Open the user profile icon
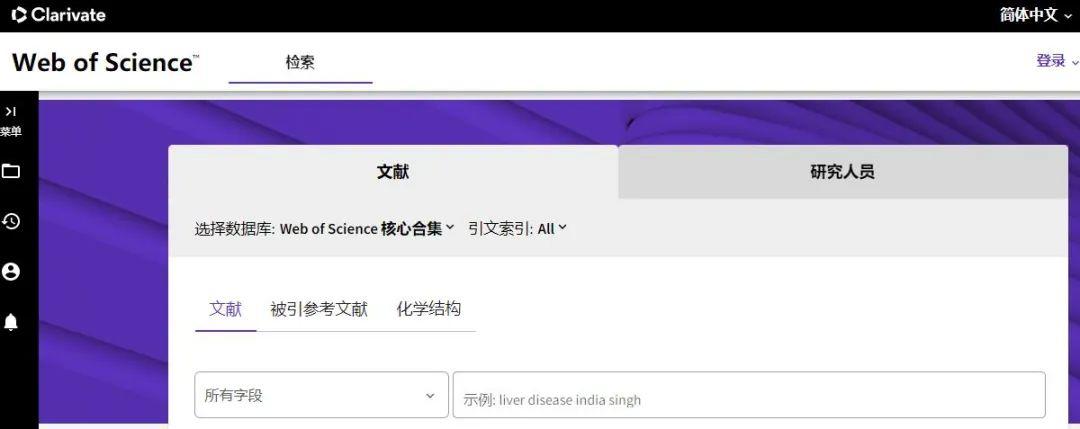 point(11,271)
